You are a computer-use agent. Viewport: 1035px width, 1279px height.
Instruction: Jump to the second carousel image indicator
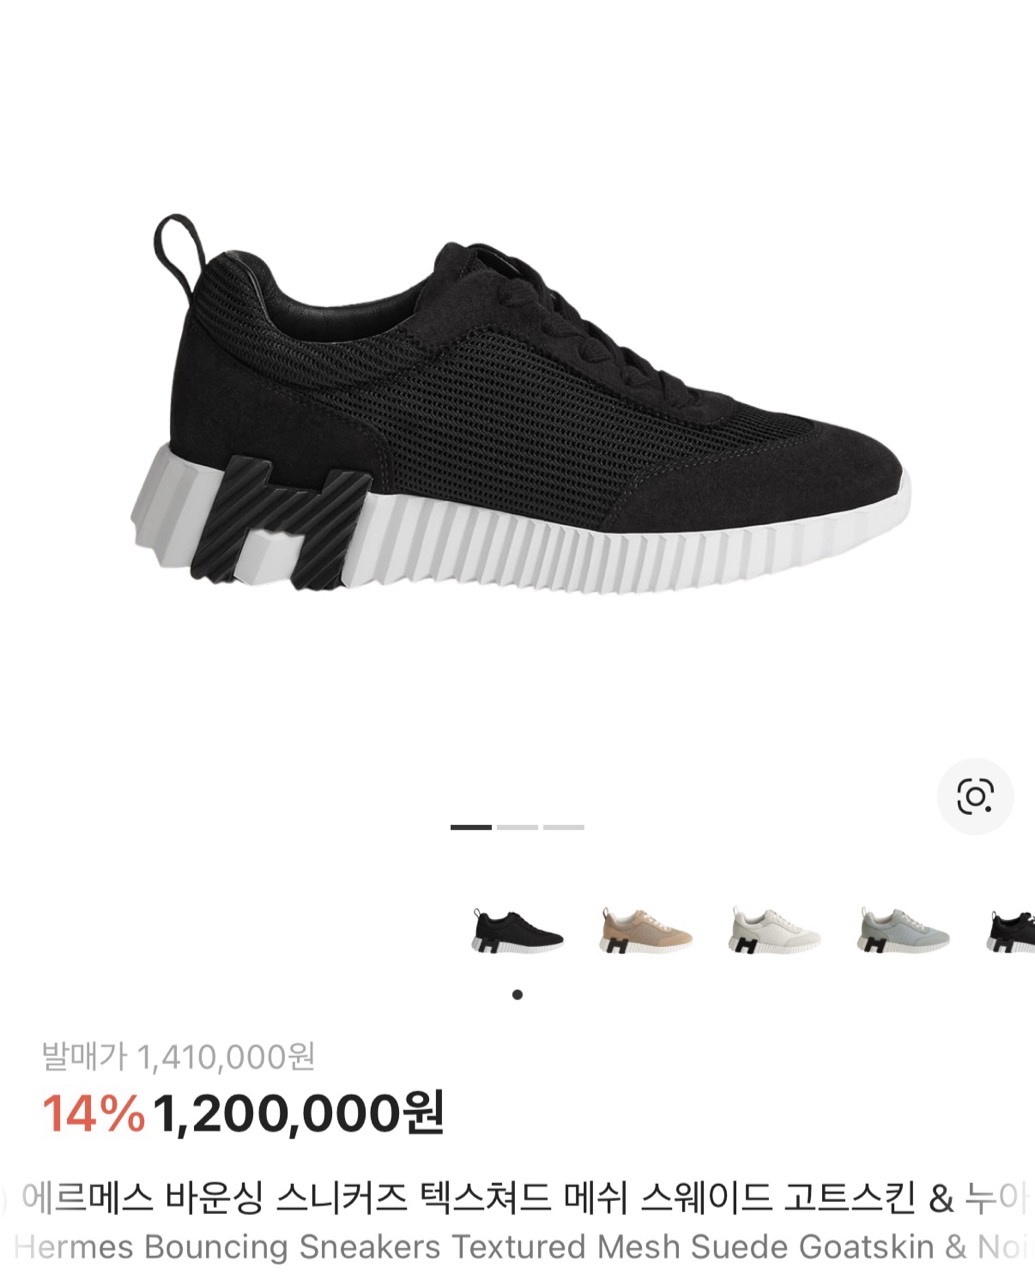coord(517,827)
